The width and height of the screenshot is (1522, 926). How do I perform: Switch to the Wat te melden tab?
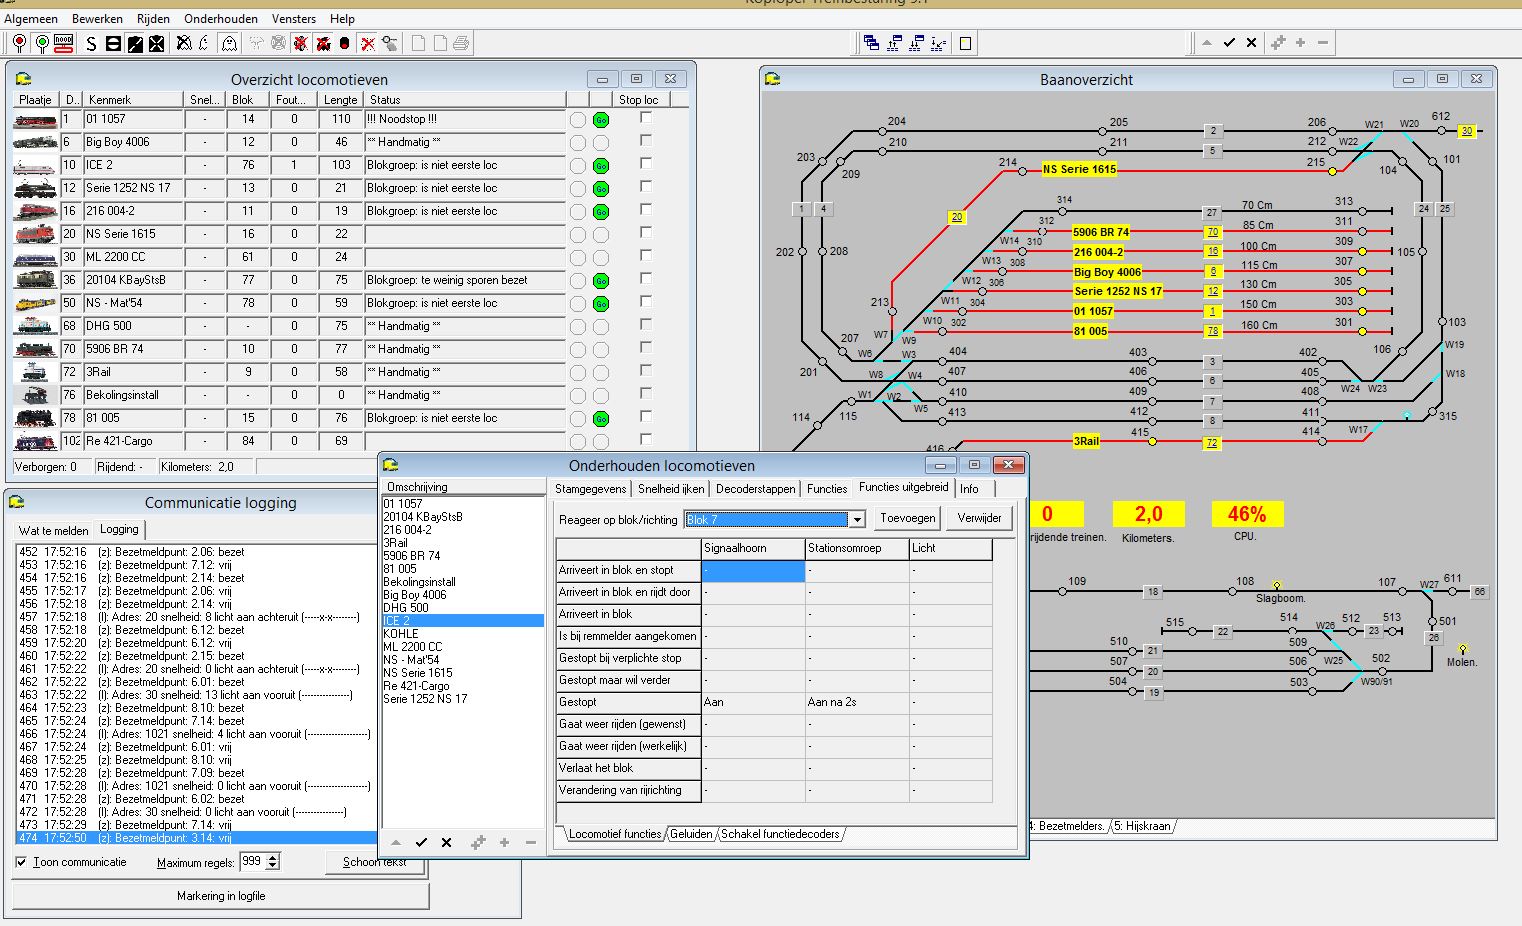[53, 531]
